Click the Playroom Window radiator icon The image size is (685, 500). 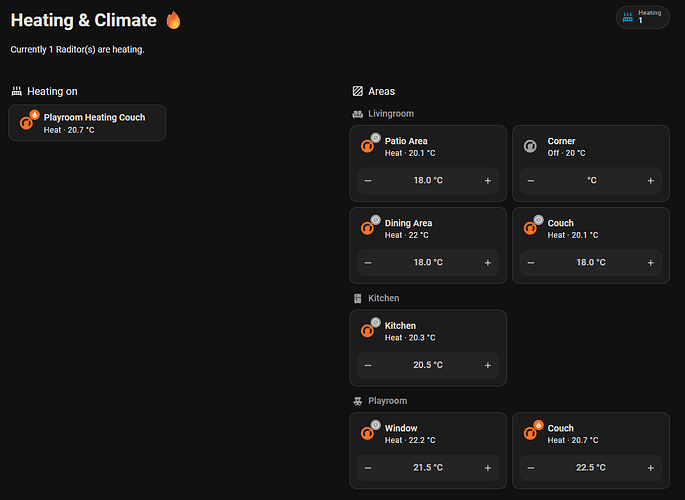tap(368, 433)
